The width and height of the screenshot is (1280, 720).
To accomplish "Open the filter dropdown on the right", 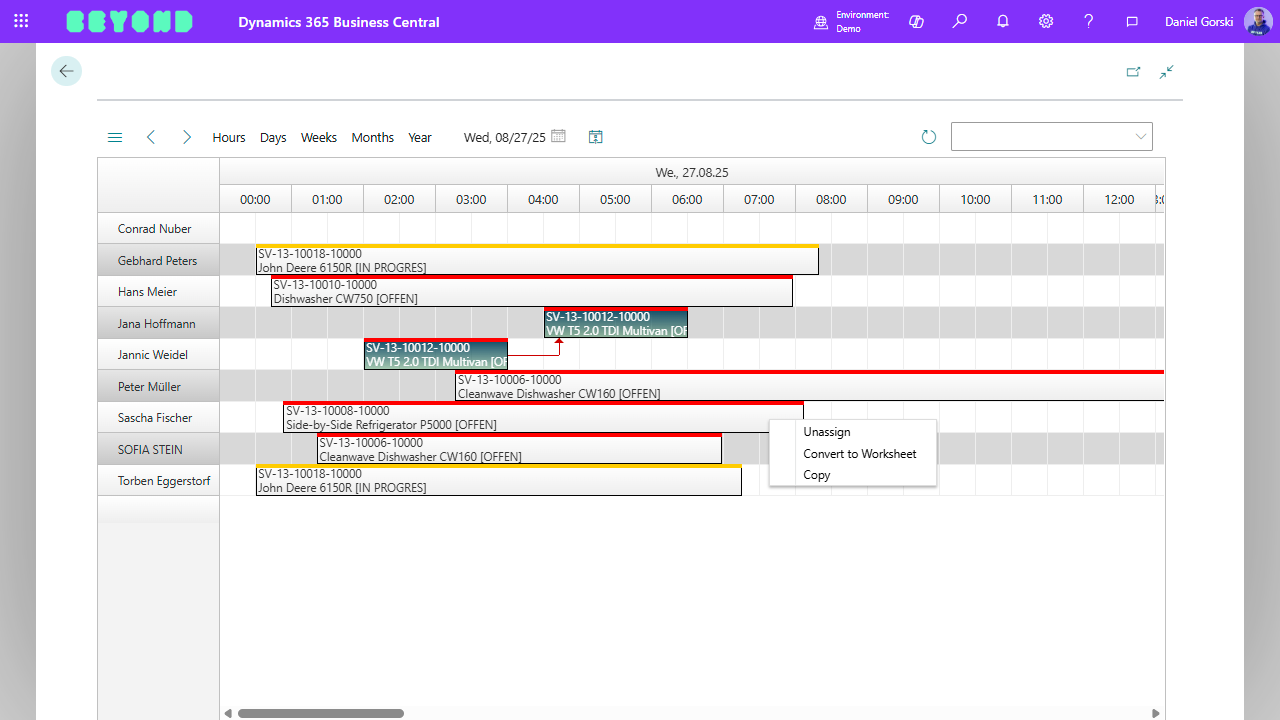I will pyautogui.click(x=1139, y=136).
